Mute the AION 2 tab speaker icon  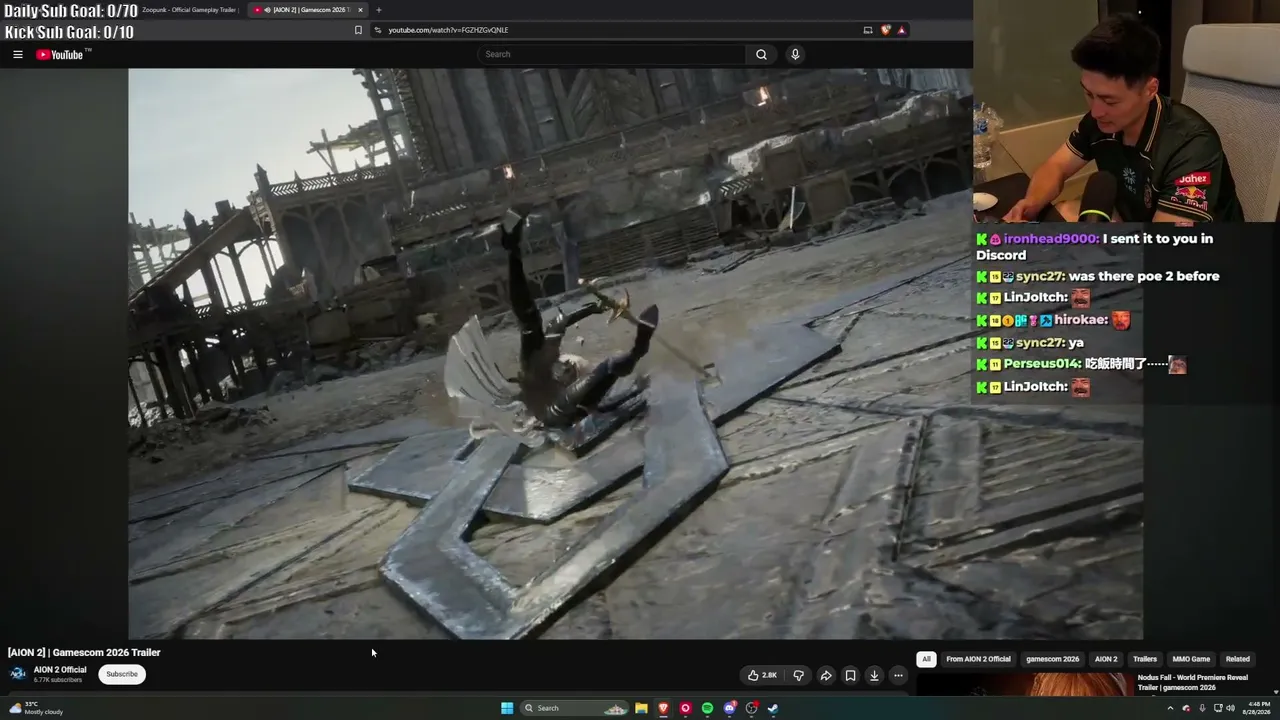point(267,10)
